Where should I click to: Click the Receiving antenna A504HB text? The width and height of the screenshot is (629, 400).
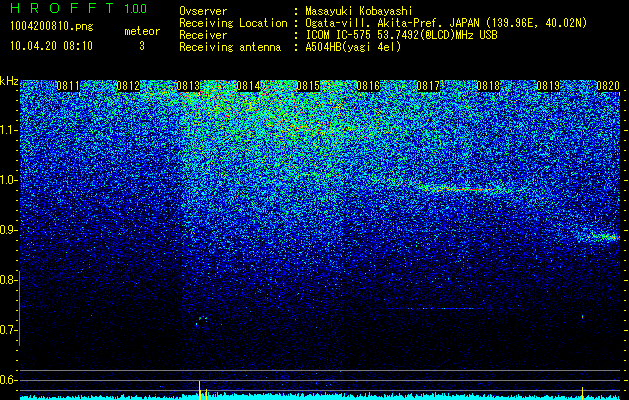click(x=290, y=47)
